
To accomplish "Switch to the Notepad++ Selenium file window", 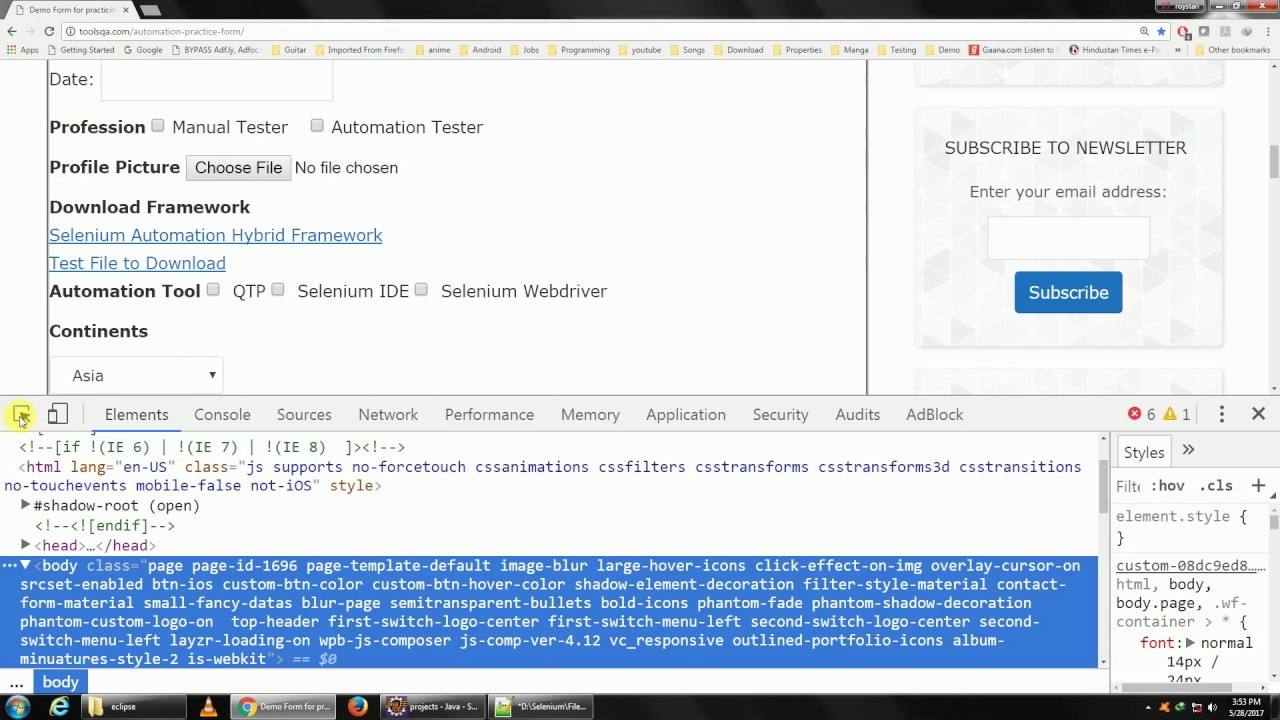I will [541, 707].
